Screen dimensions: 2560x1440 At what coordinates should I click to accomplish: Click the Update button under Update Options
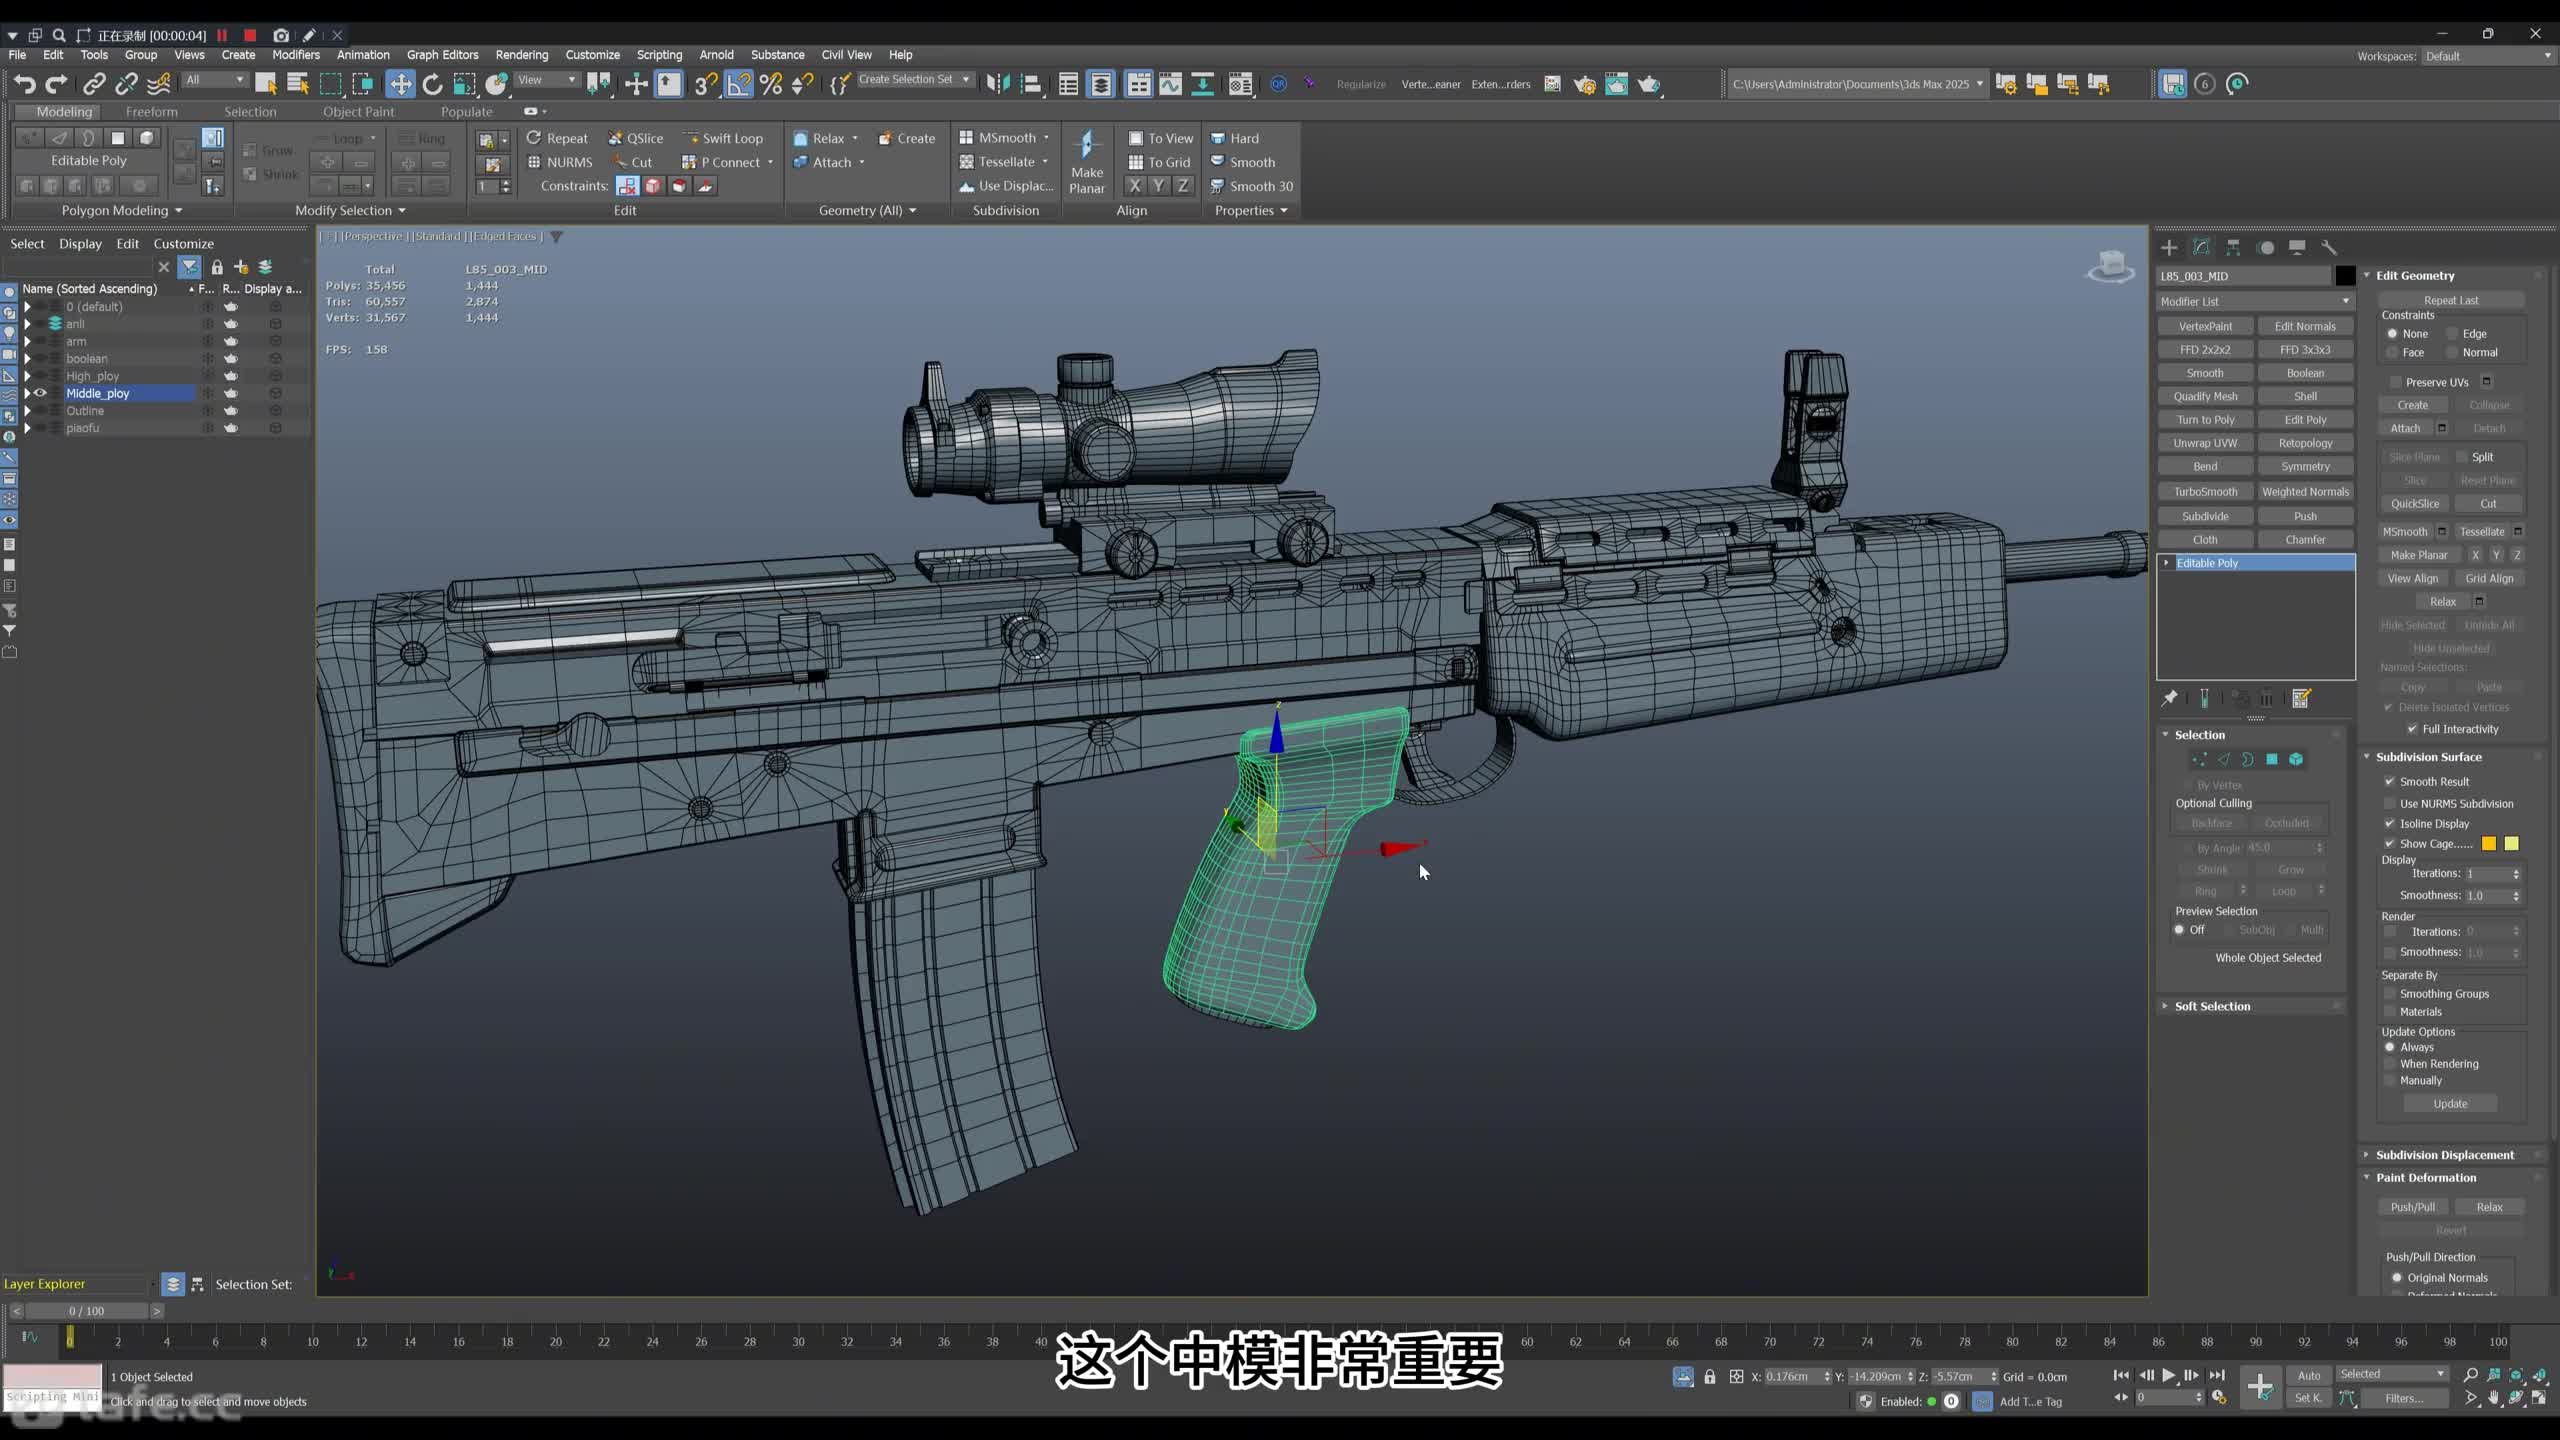click(x=2450, y=1104)
